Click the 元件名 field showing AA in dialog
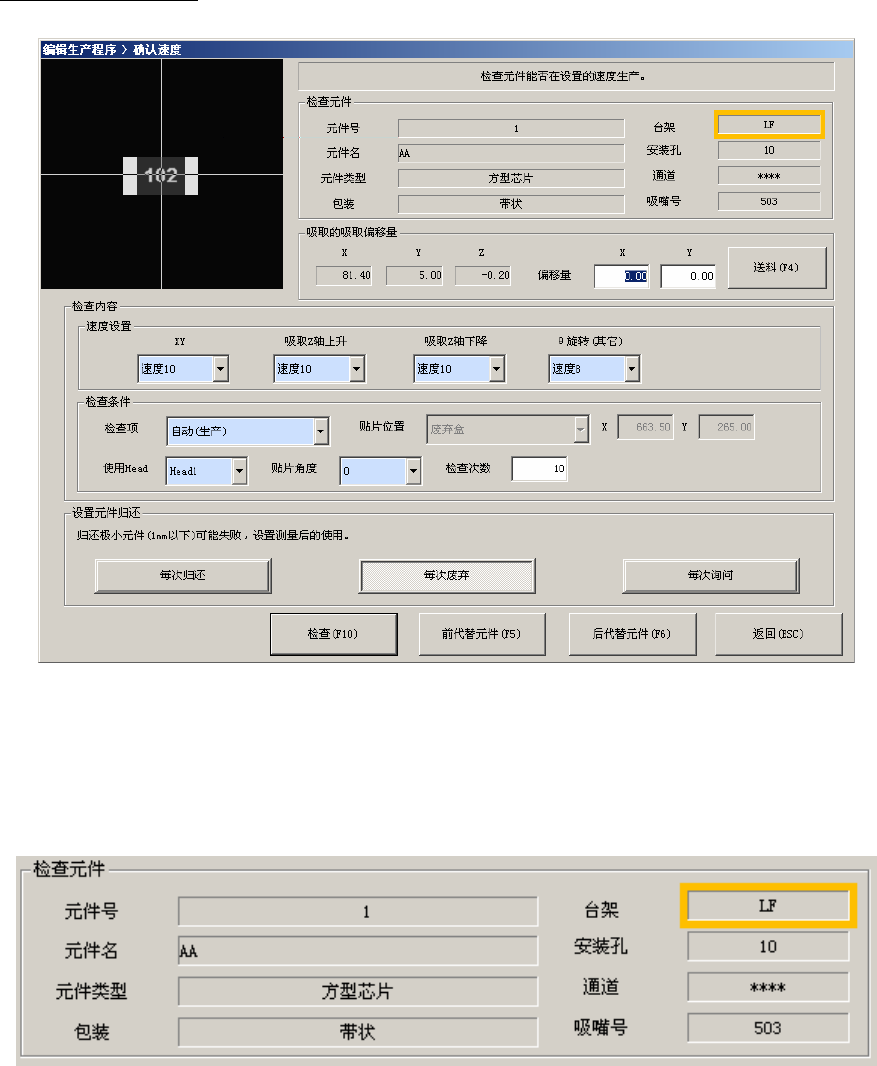This screenshot has height=1066, width=877. point(511,153)
